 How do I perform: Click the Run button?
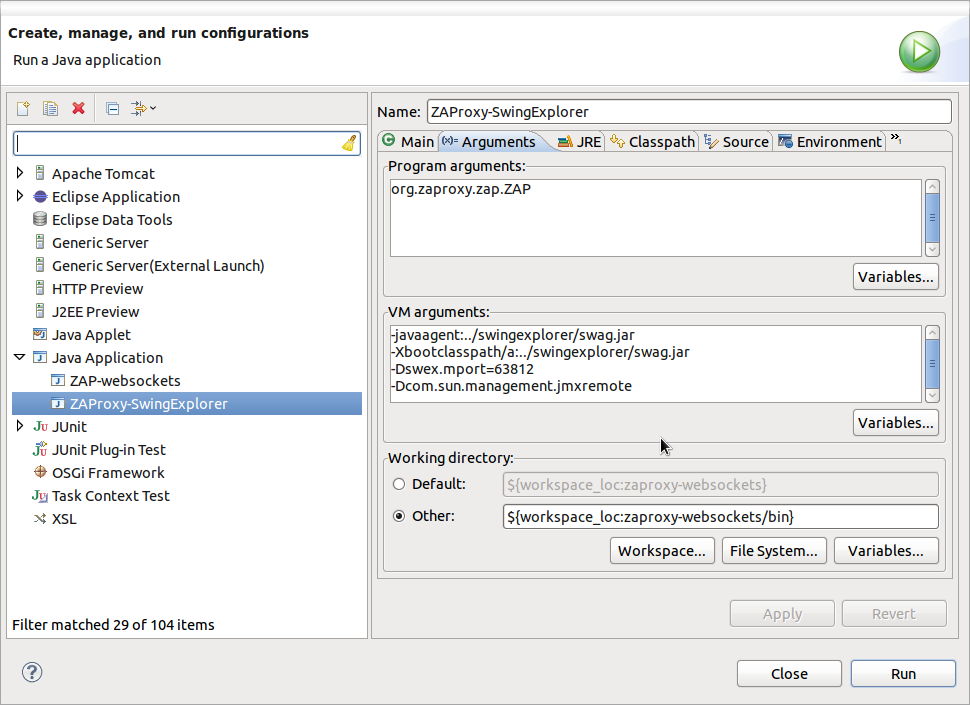pos(903,673)
